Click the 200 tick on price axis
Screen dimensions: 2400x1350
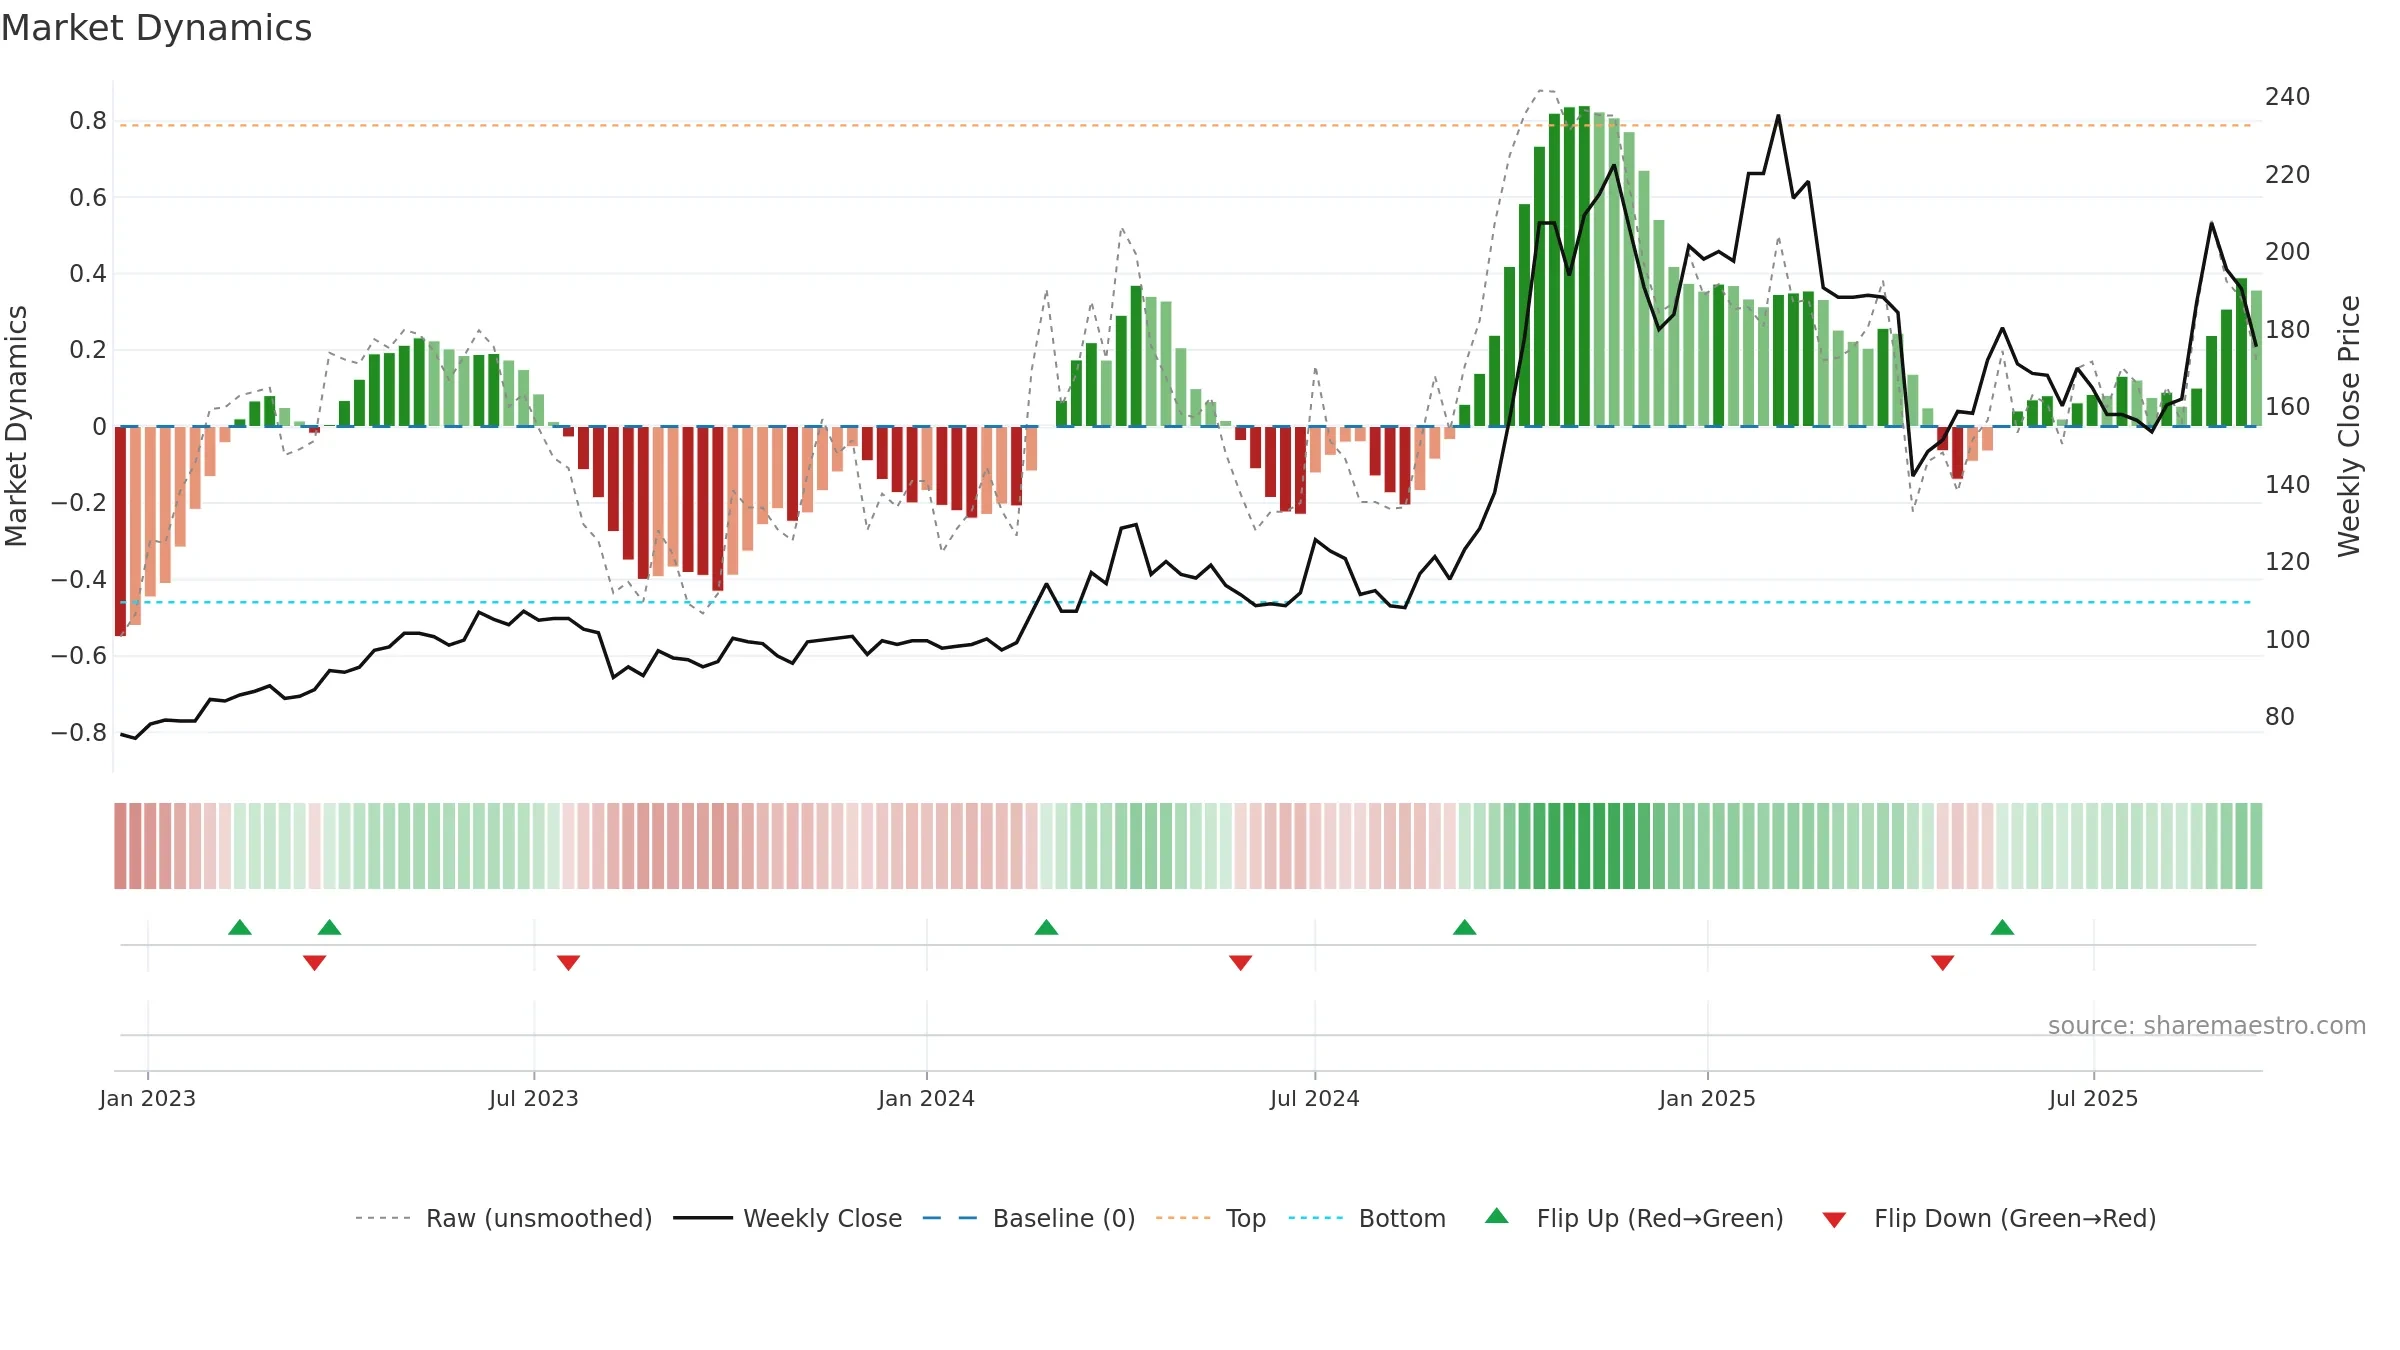(x=2287, y=252)
